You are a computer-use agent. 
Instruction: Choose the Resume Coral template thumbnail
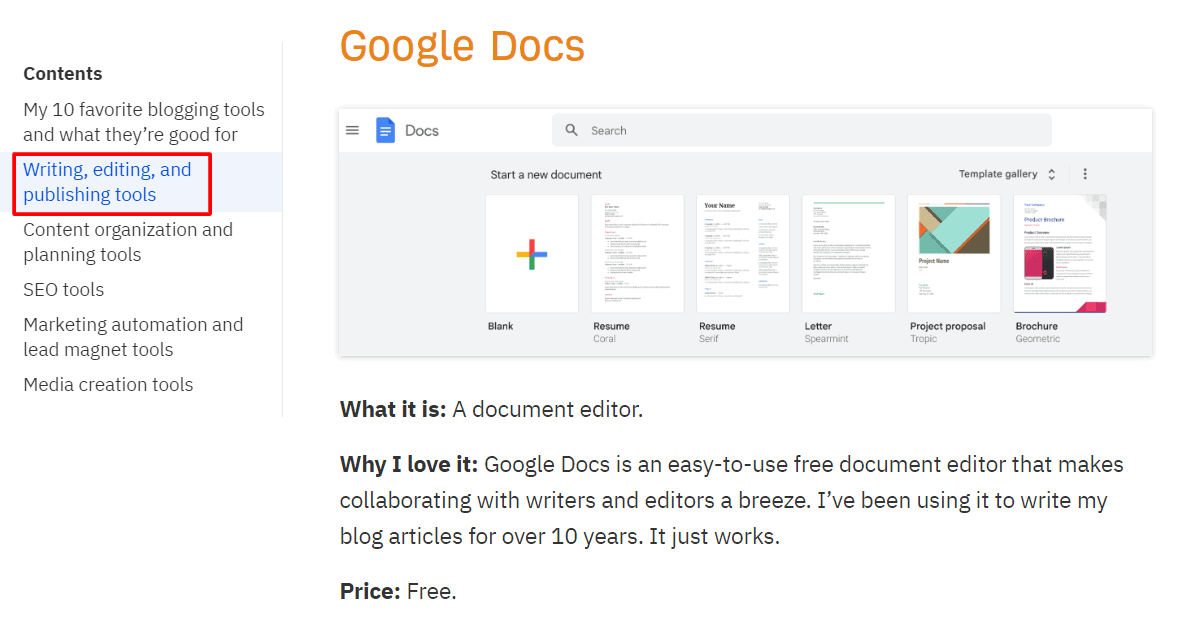pos(637,253)
